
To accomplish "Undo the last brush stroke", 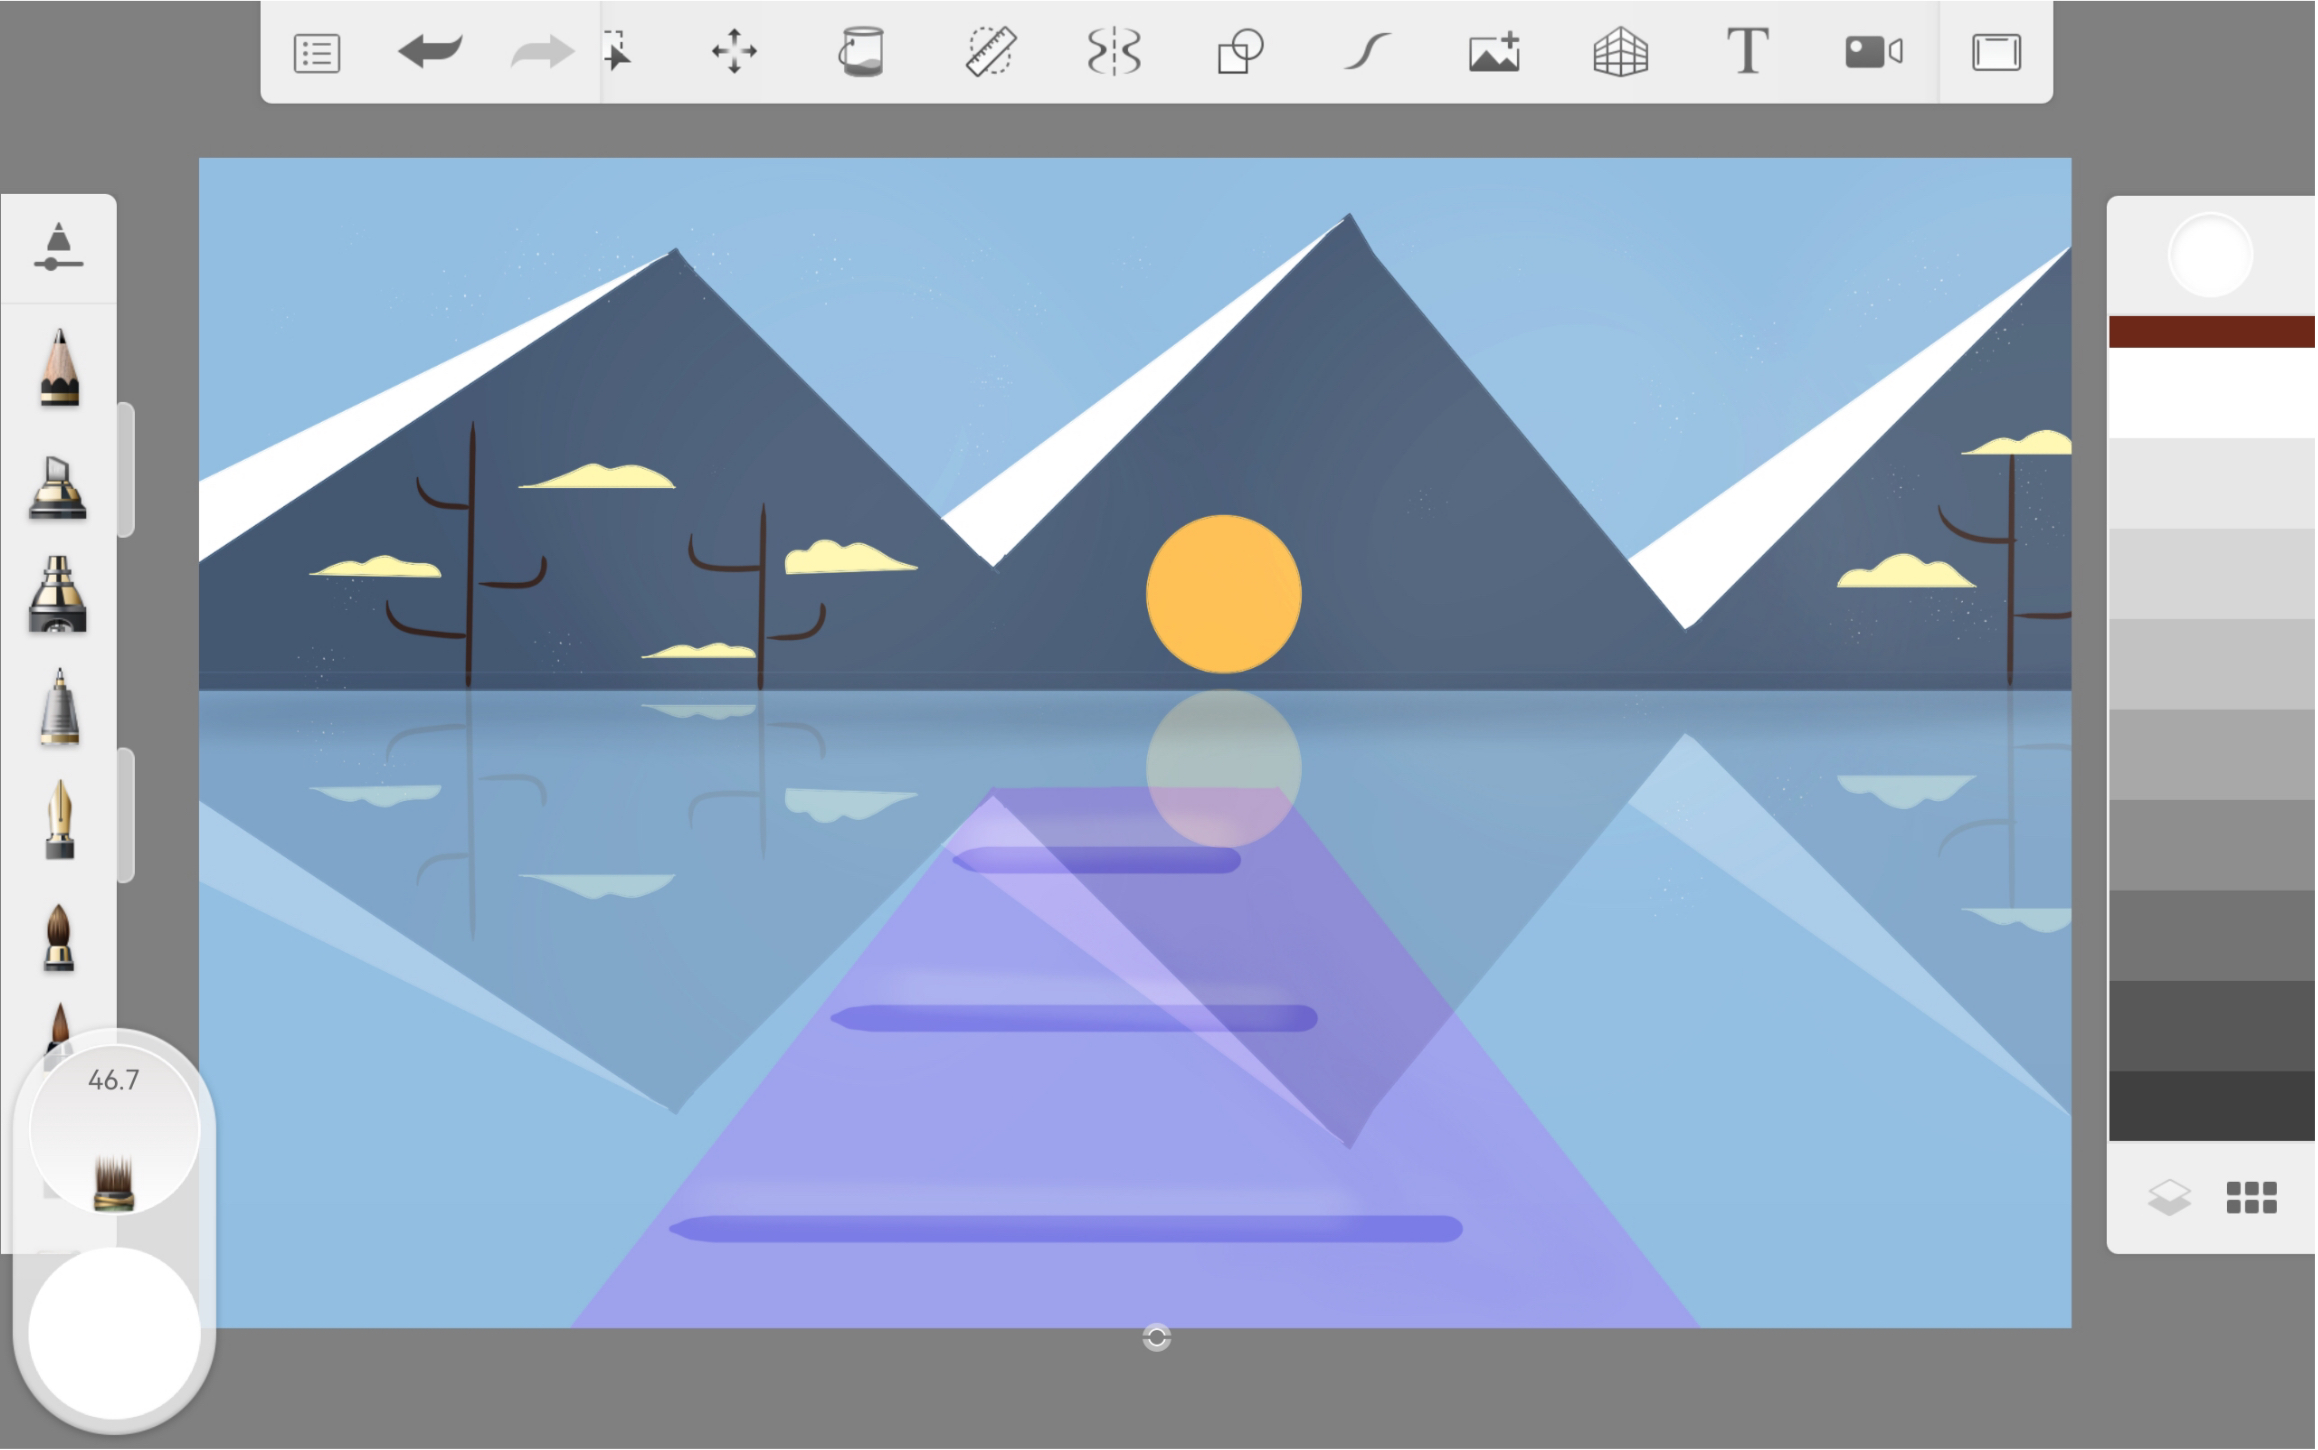I will coord(432,52).
